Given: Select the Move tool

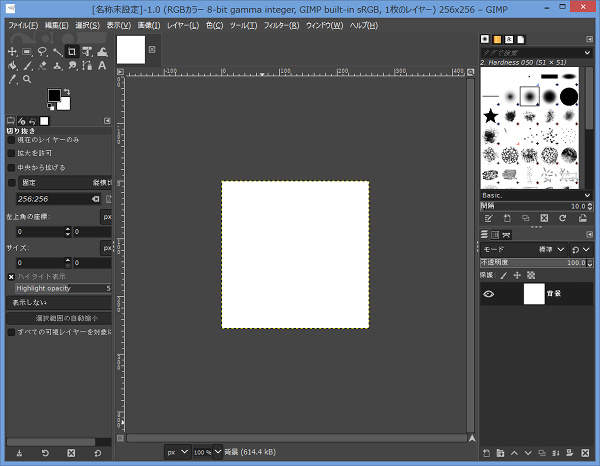Looking at the screenshot, I should [12, 51].
